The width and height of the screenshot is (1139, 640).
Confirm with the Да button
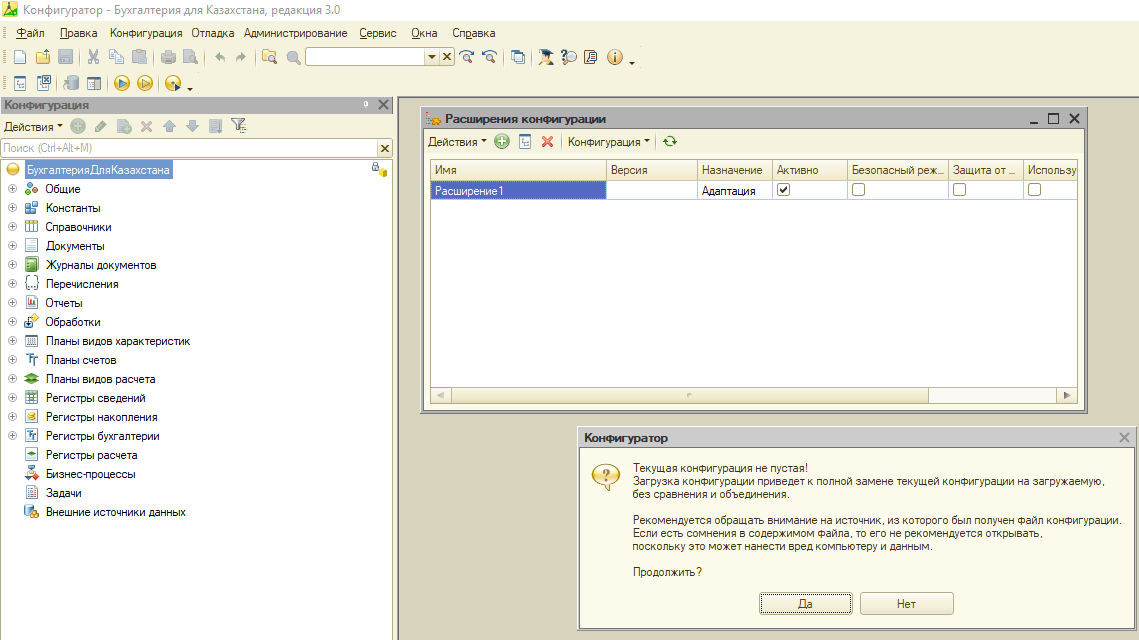tap(806, 604)
